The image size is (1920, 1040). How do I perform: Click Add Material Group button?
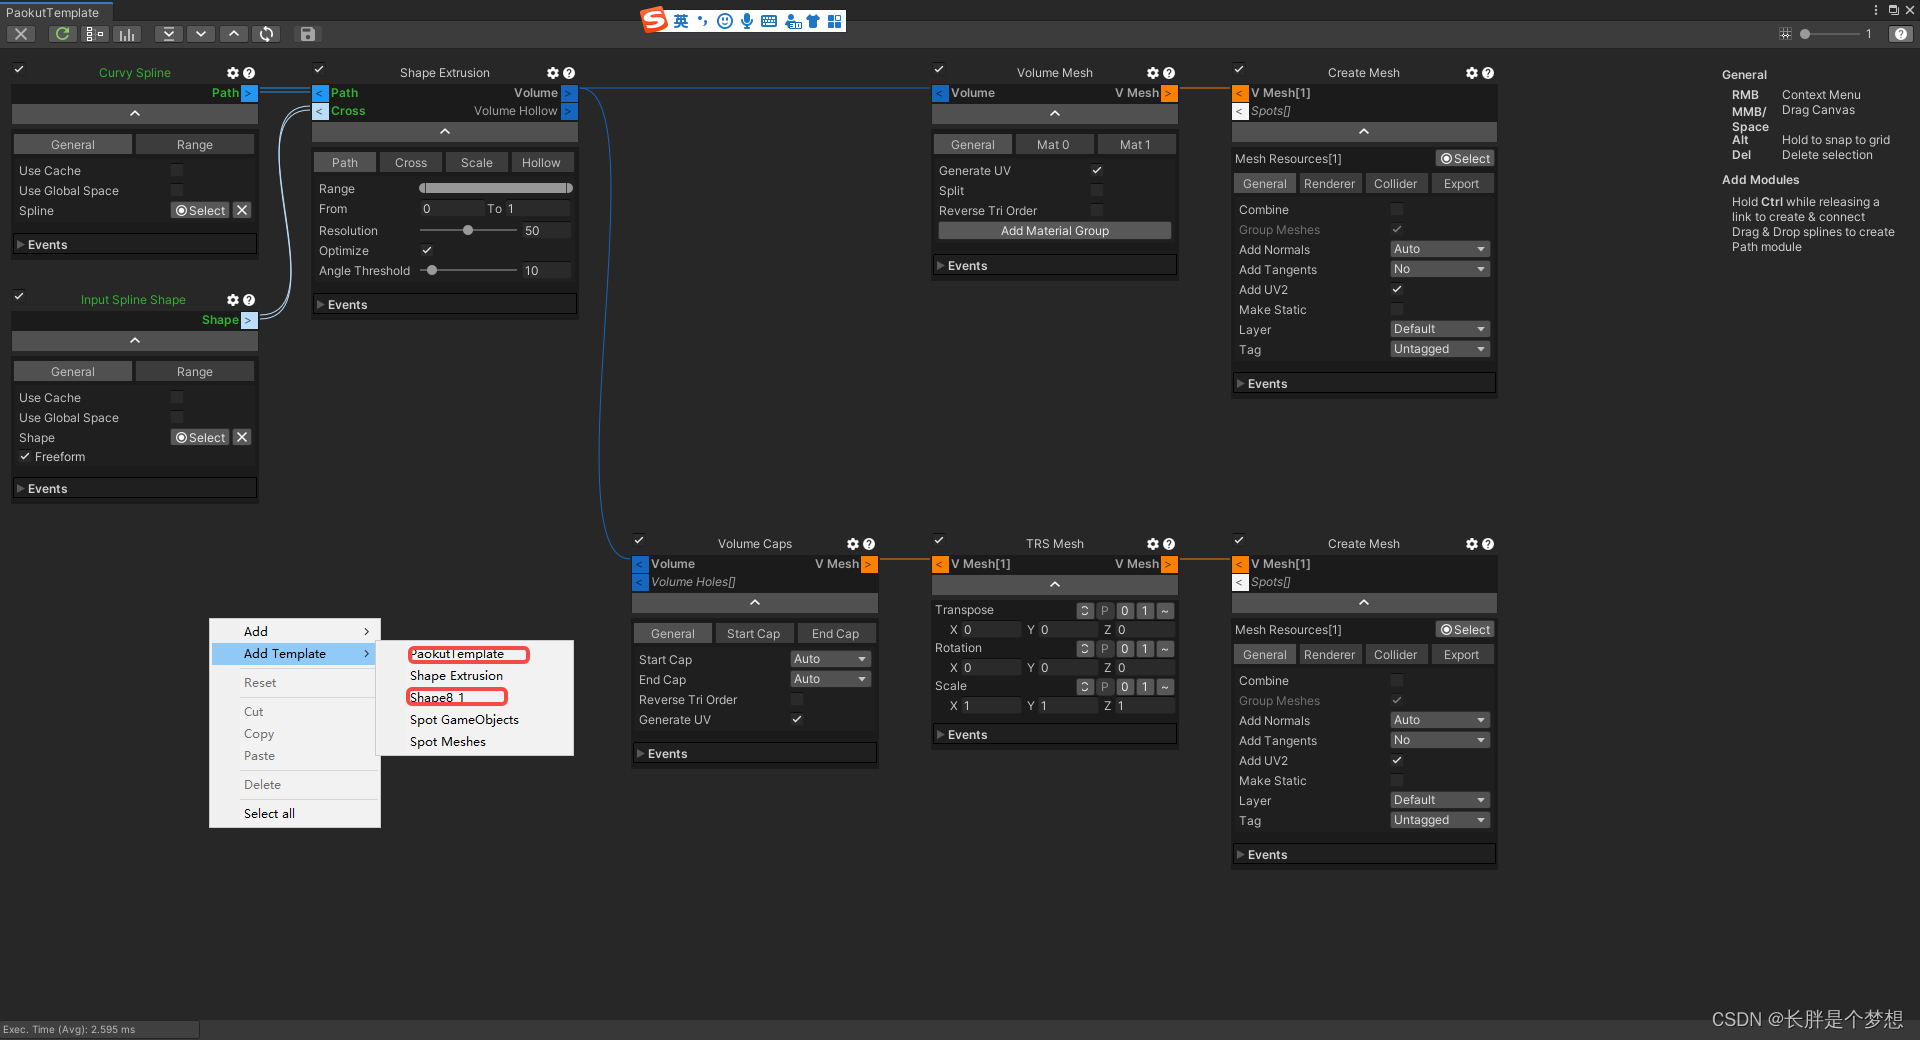[x=1055, y=231]
